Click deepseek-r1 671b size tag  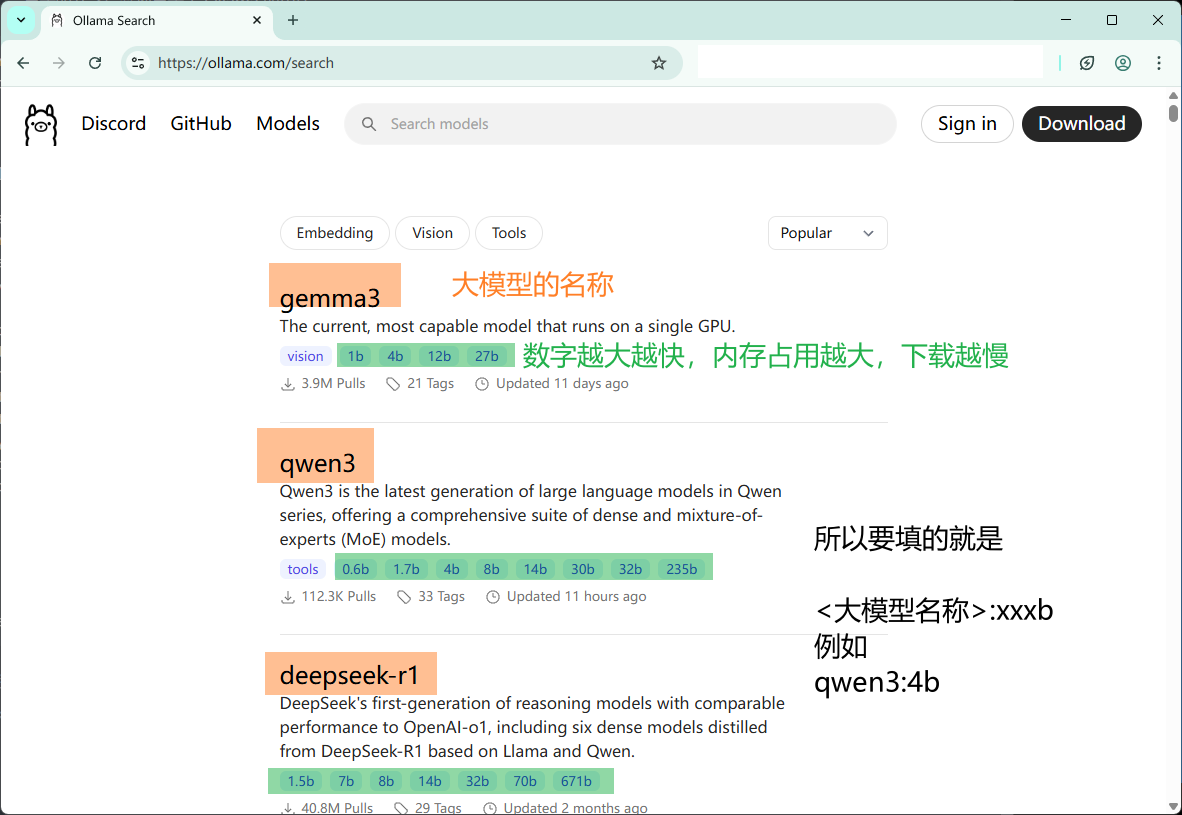tap(576, 781)
